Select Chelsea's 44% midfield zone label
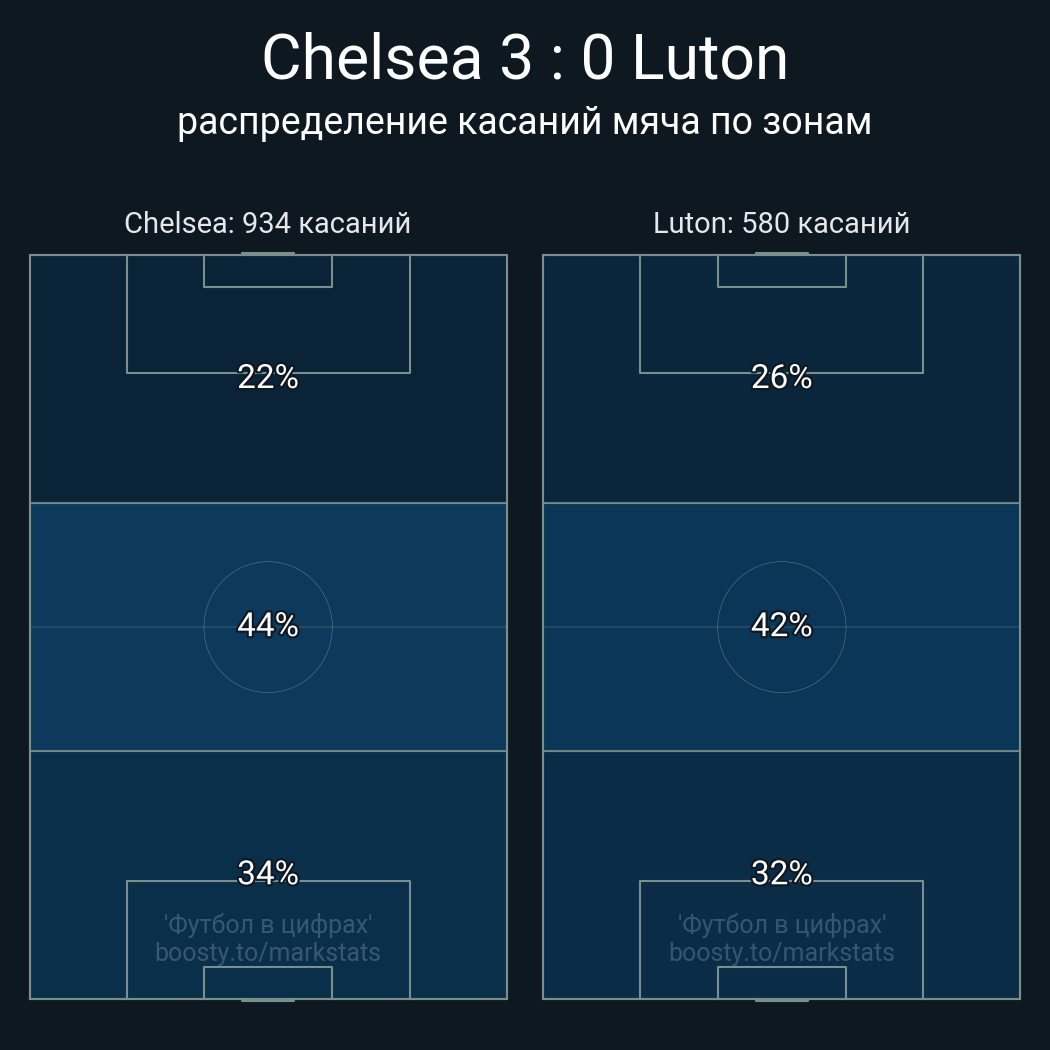The height and width of the screenshot is (1050, 1050). 267,625
